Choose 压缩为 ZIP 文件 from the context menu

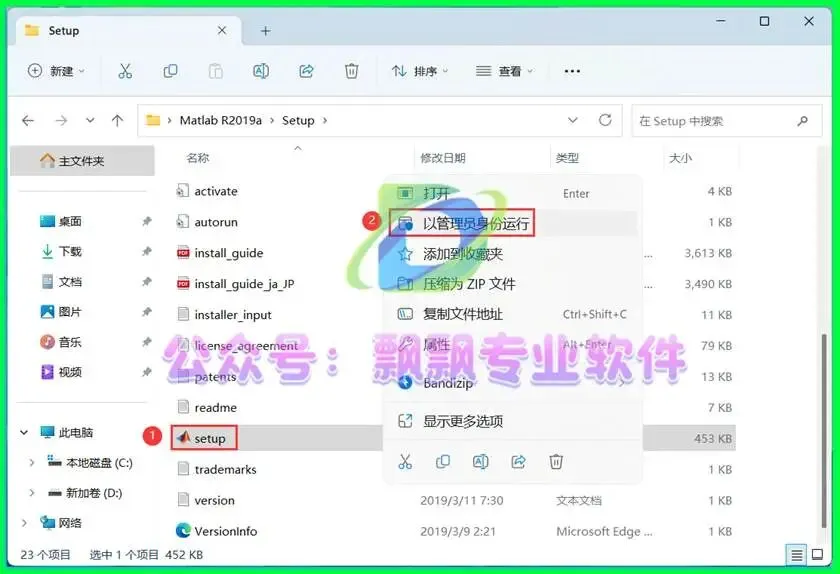pos(513,284)
